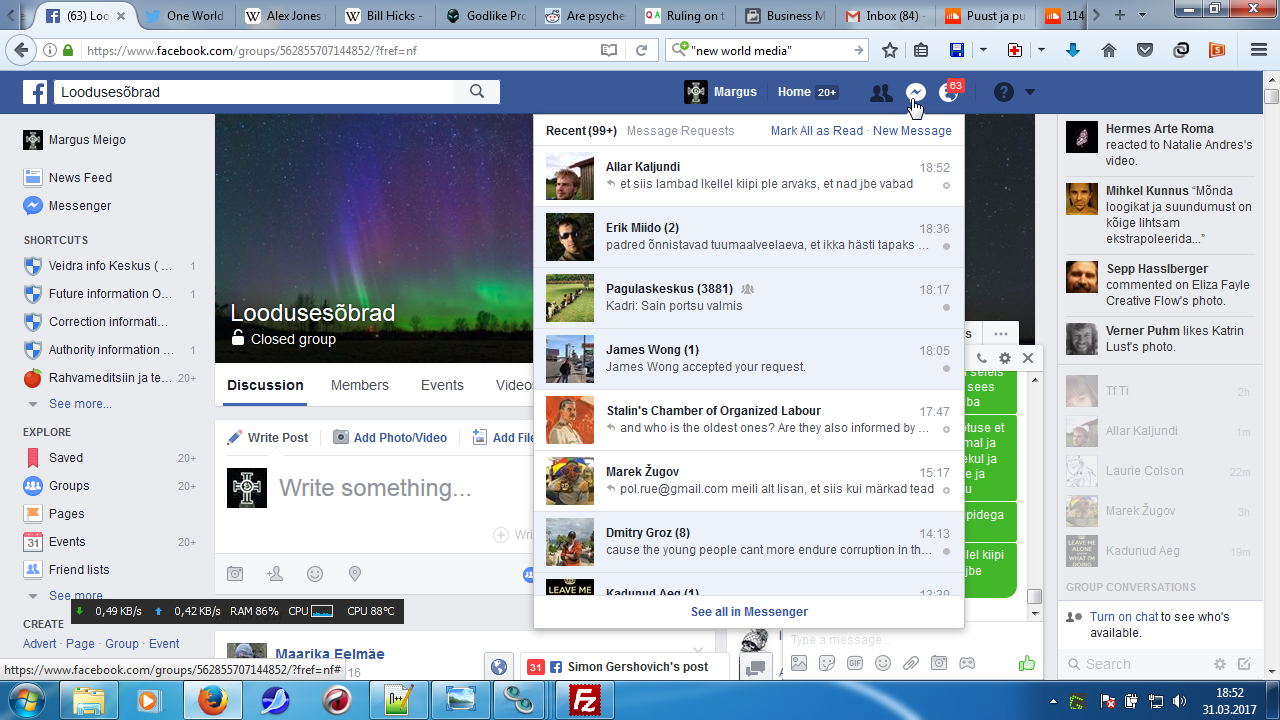
Task: Open the dropdown arrow beside the save icon
Action: [983, 50]
